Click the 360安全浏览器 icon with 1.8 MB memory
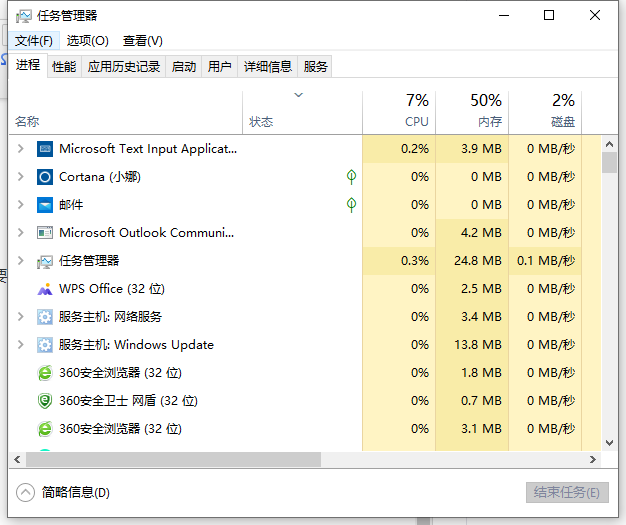The width and height of the screenshot is (626, 525). click(x=45, y=373)
